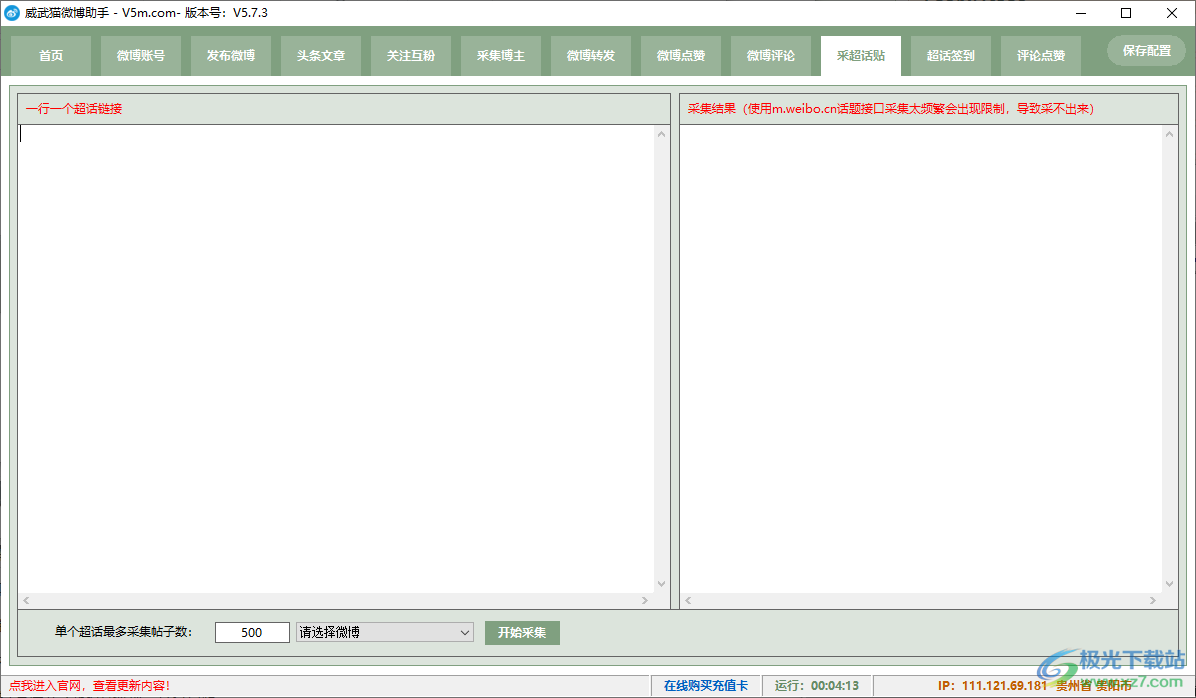Open the 首页 tab
The image size is (1196, 698).
51,56
